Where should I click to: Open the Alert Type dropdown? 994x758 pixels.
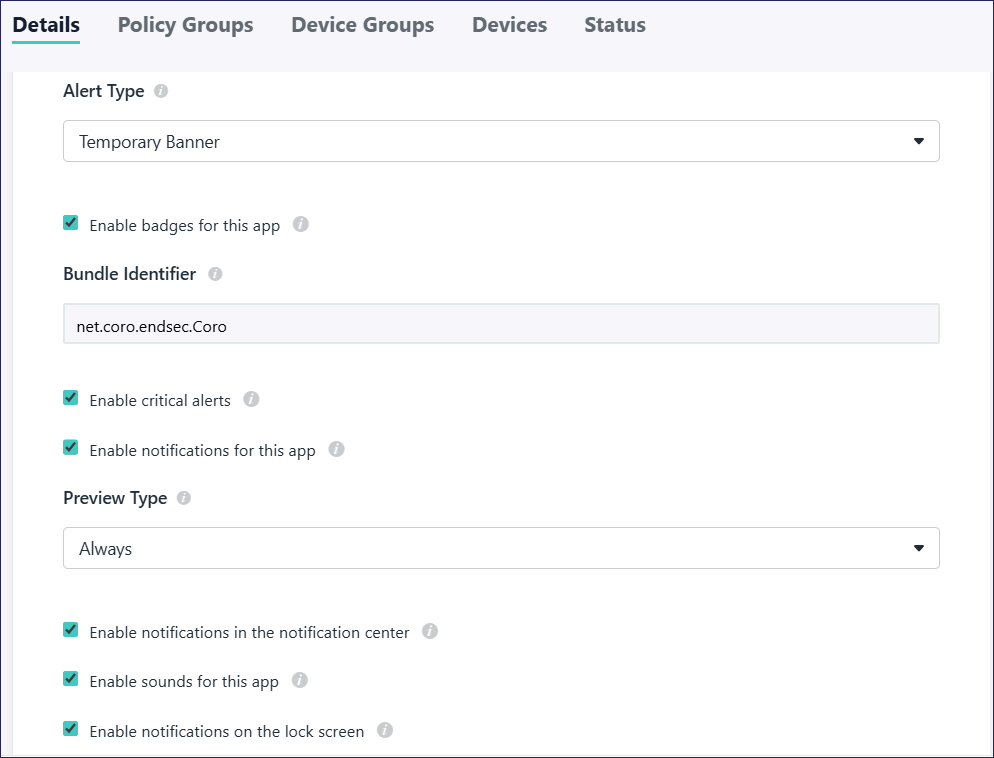[501, 142]
